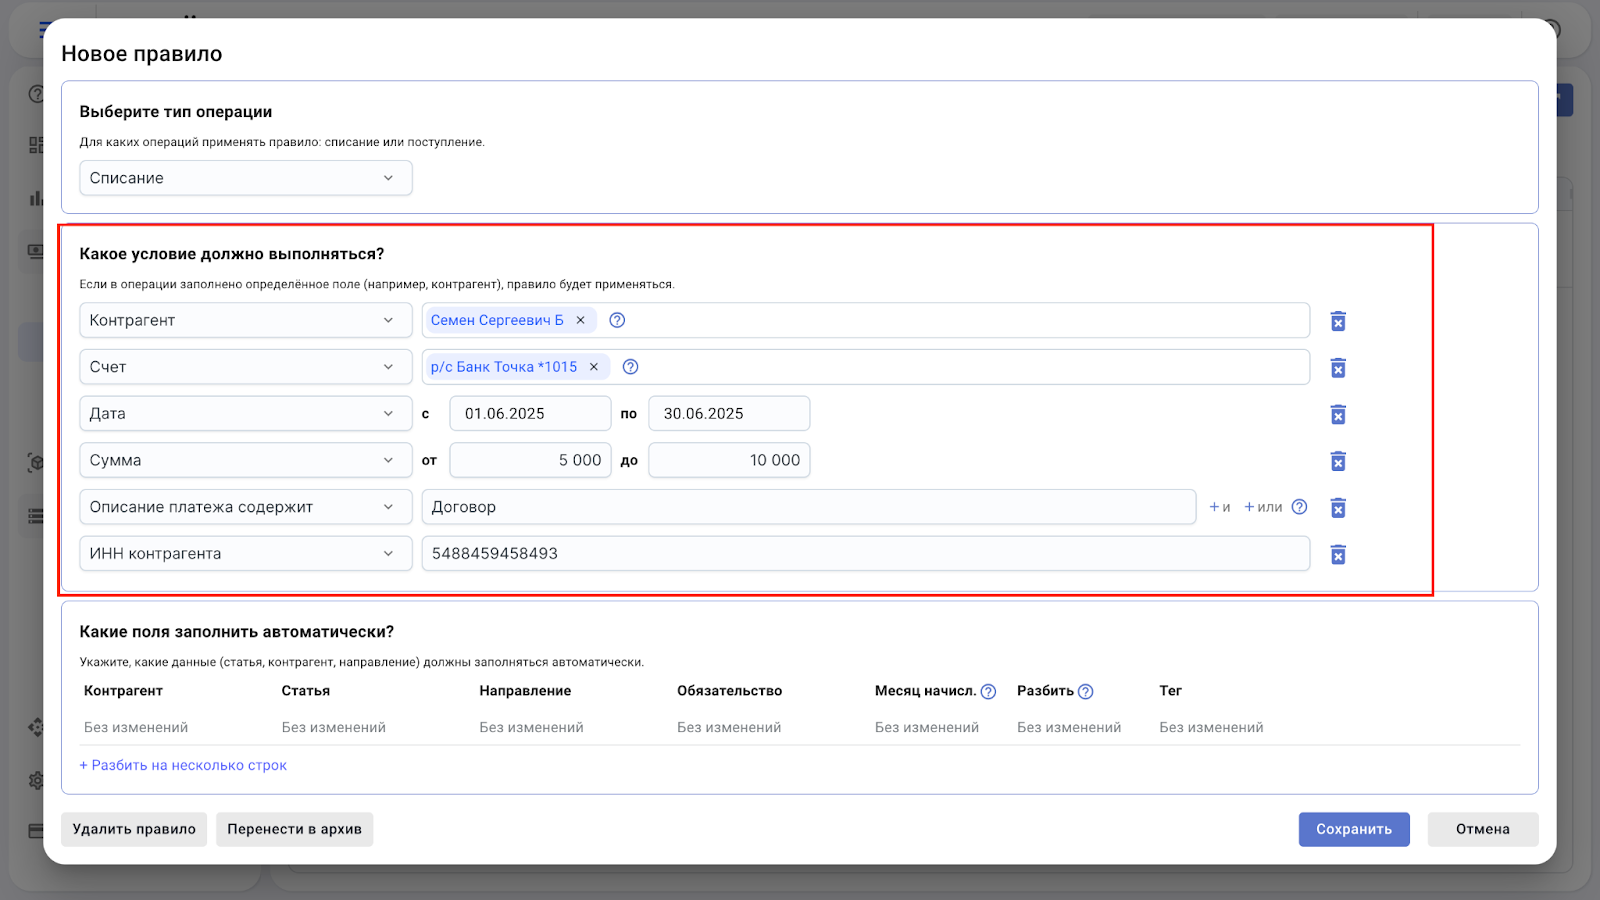Open the Сумма condition type dropdown
The image size is (1600, 900).
[245, 460]
